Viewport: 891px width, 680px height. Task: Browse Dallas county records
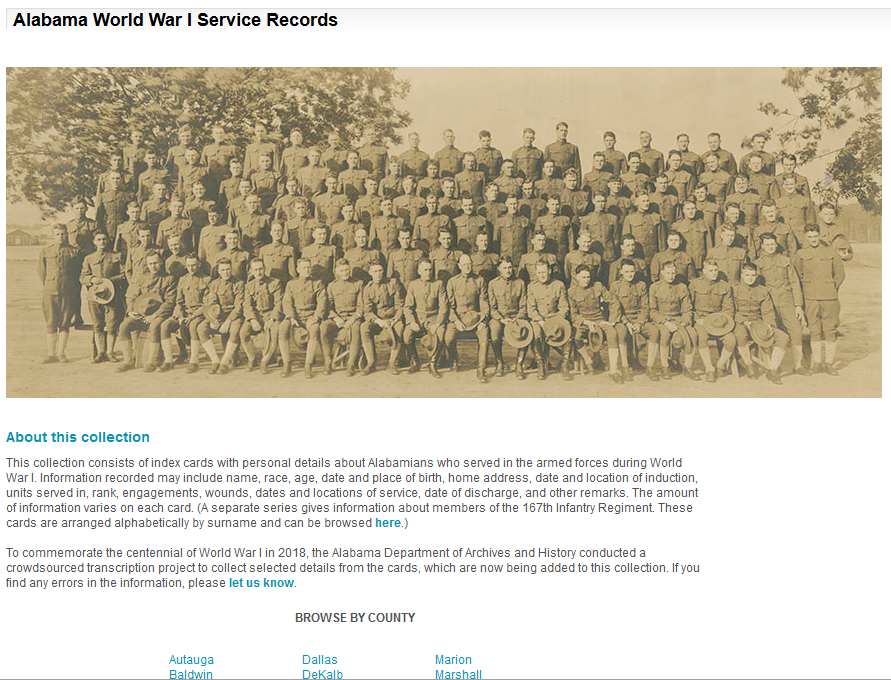319,660
